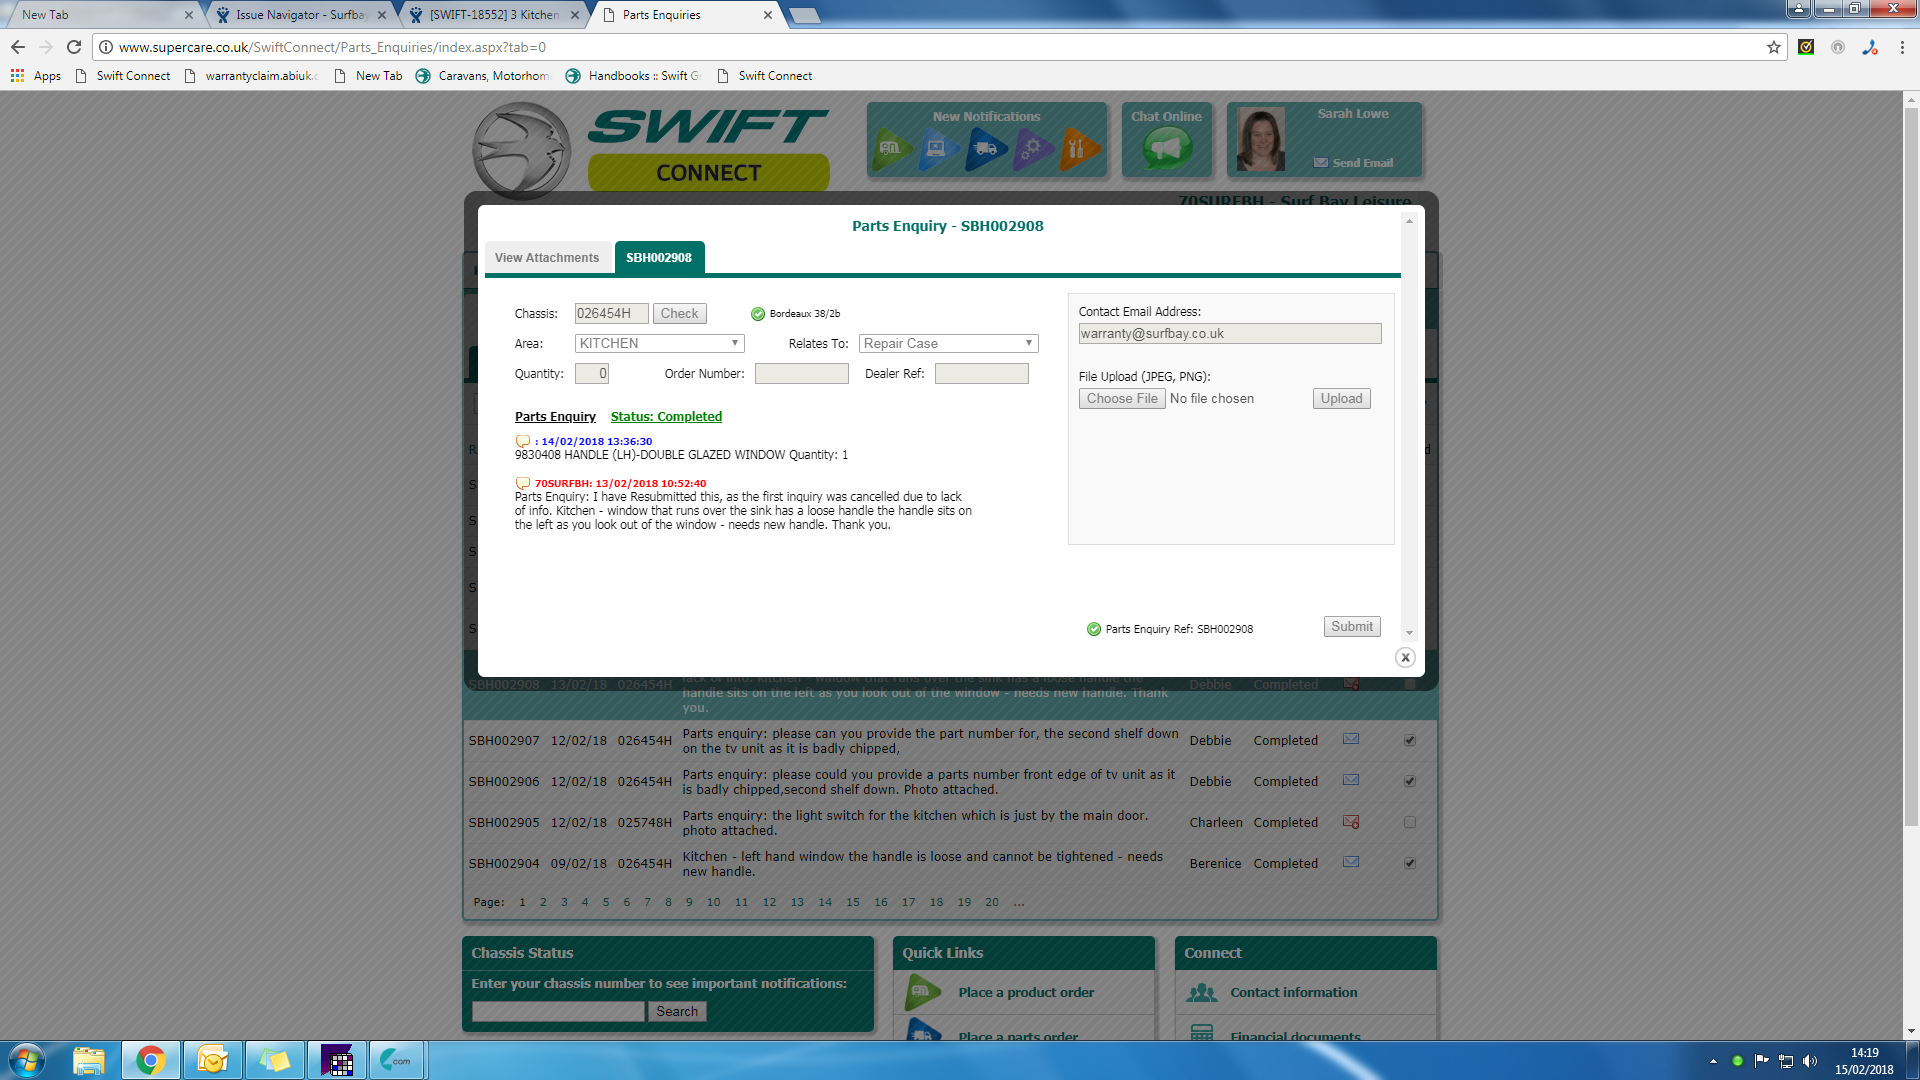Click envelope icon on SBH002907 row

click(1351, 740)
